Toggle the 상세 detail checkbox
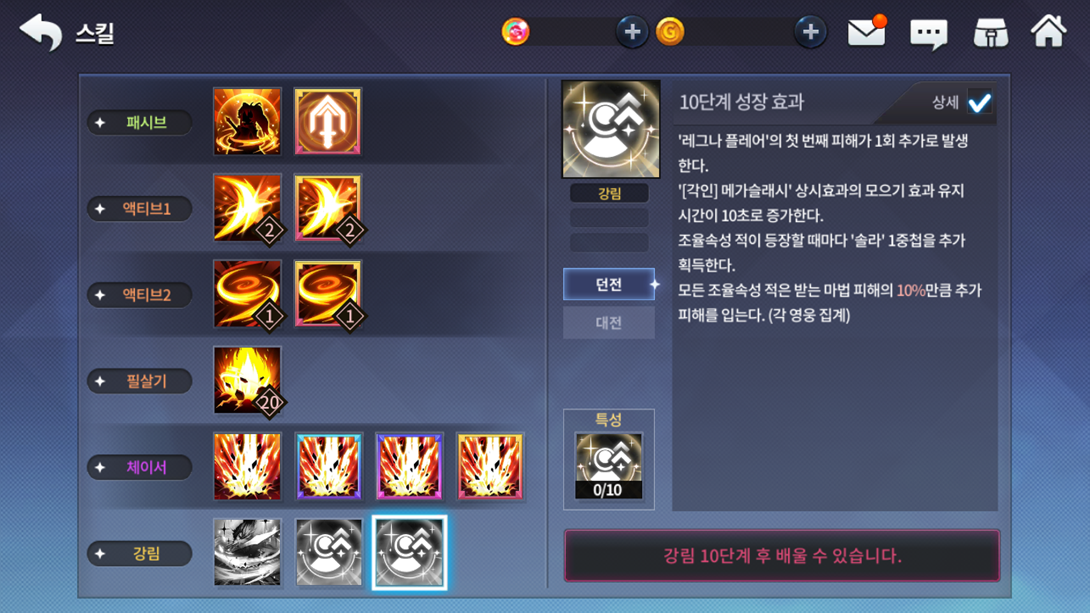This screenshot has height=613, width=1090. click(979, 103)
